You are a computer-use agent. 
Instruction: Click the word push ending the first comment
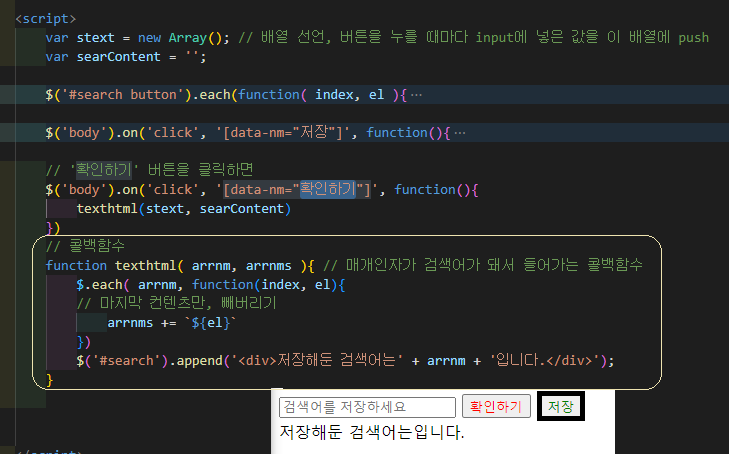694,38
